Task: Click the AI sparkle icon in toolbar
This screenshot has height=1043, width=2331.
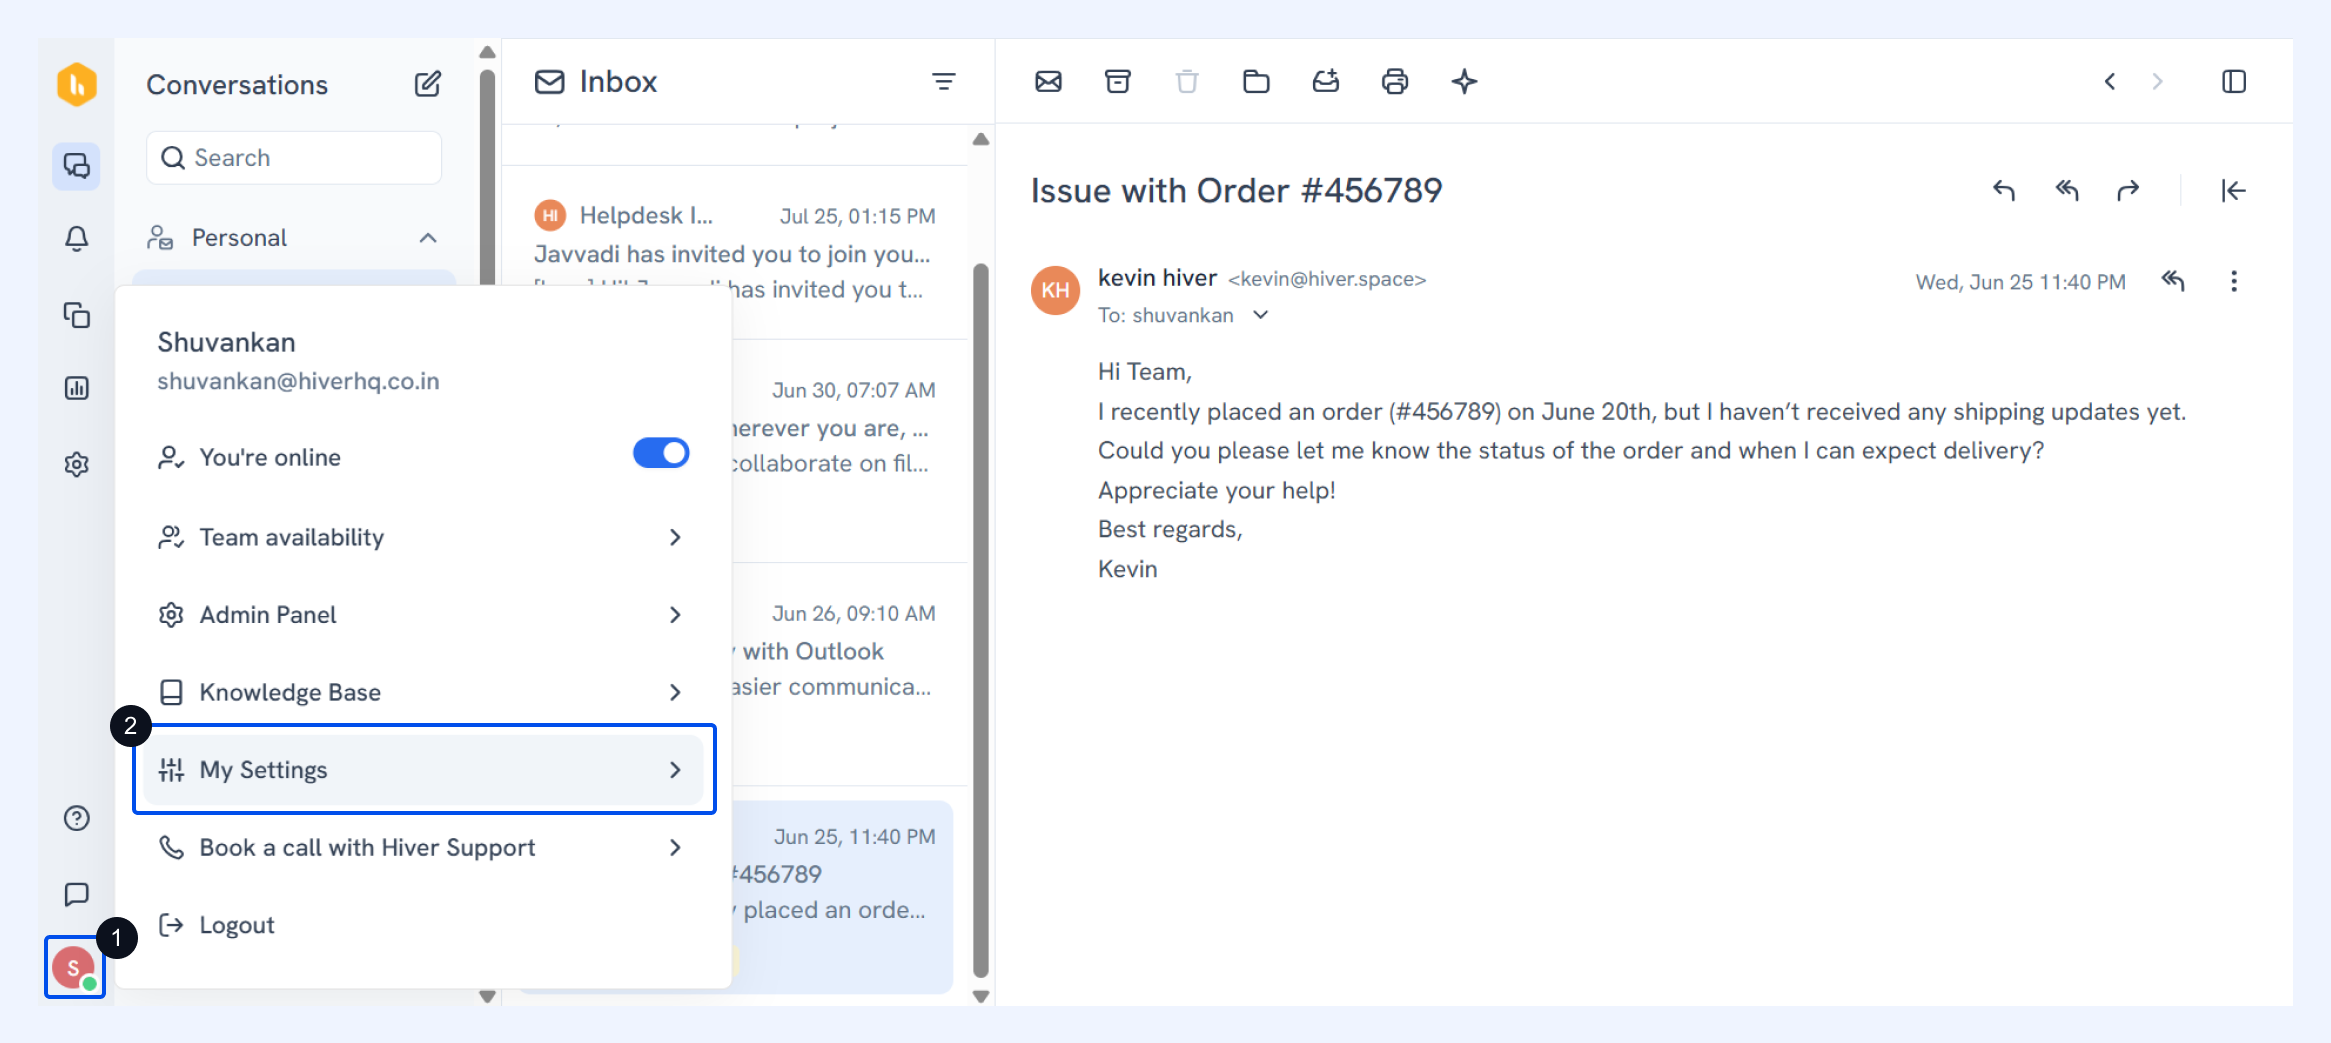Action: click(1464, 81)
